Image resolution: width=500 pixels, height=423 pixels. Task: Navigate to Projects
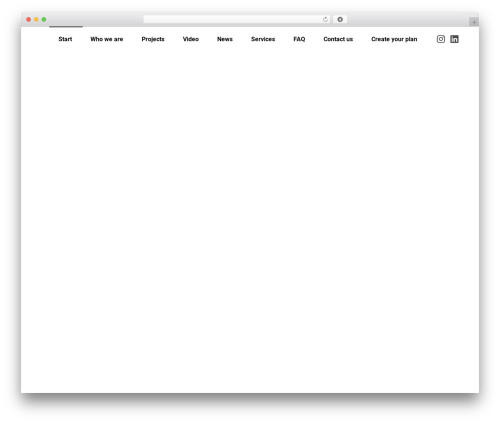153,39
